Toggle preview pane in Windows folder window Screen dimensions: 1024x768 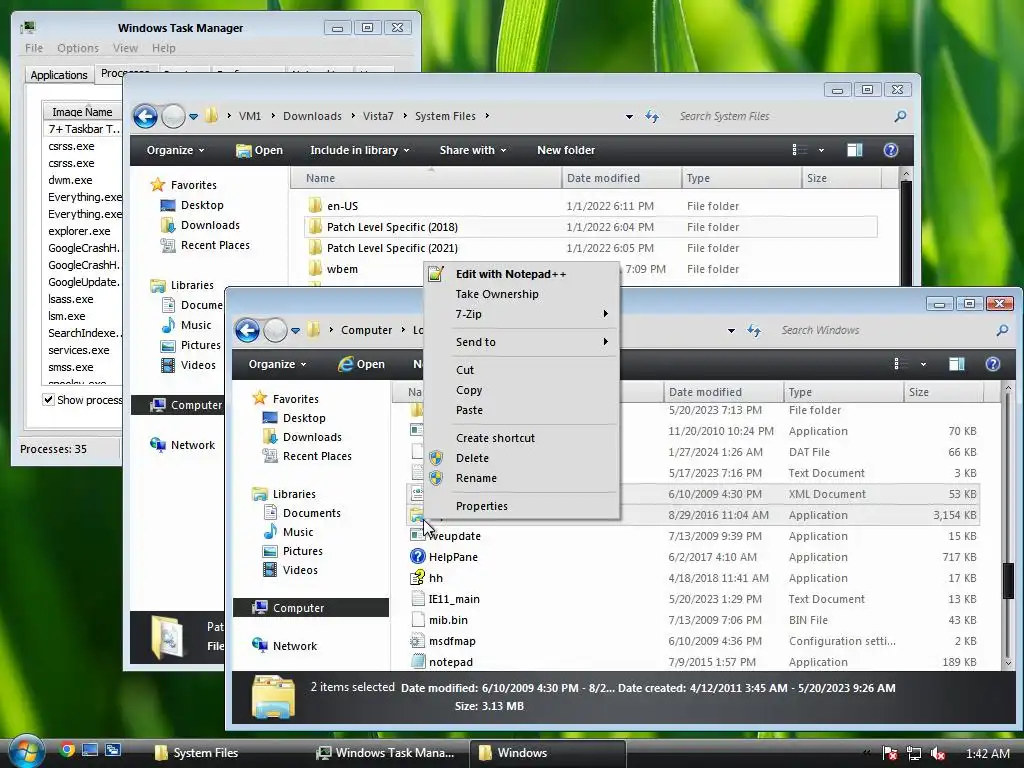[x=956, y=364]
